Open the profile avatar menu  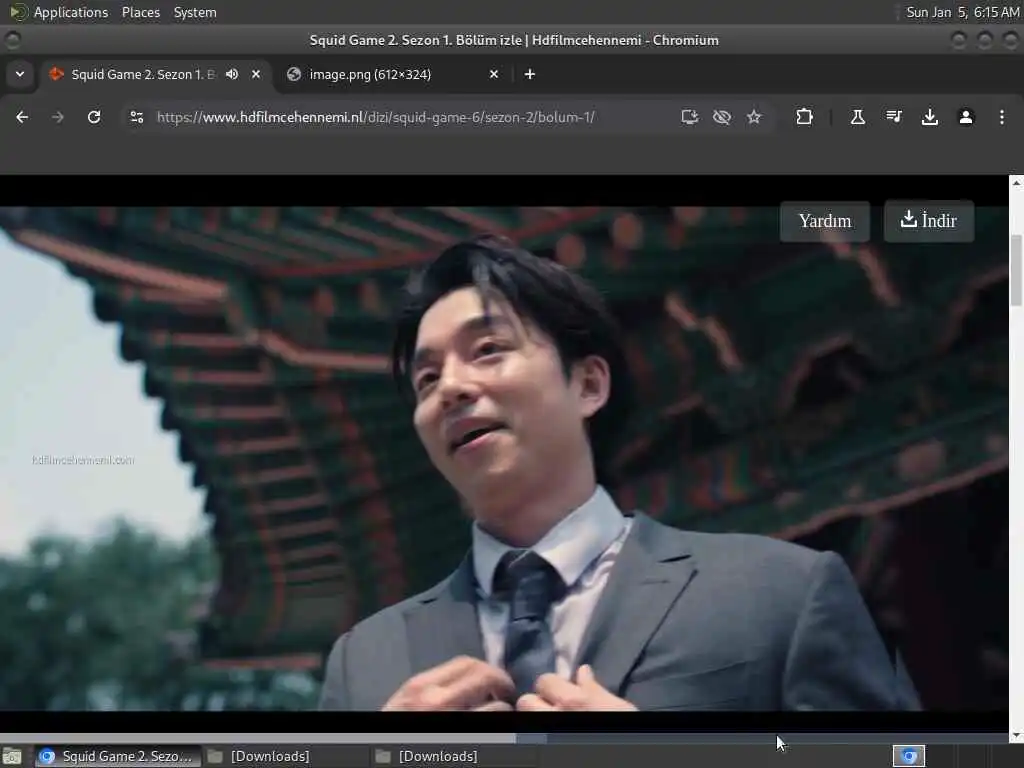tap(966, 117)
